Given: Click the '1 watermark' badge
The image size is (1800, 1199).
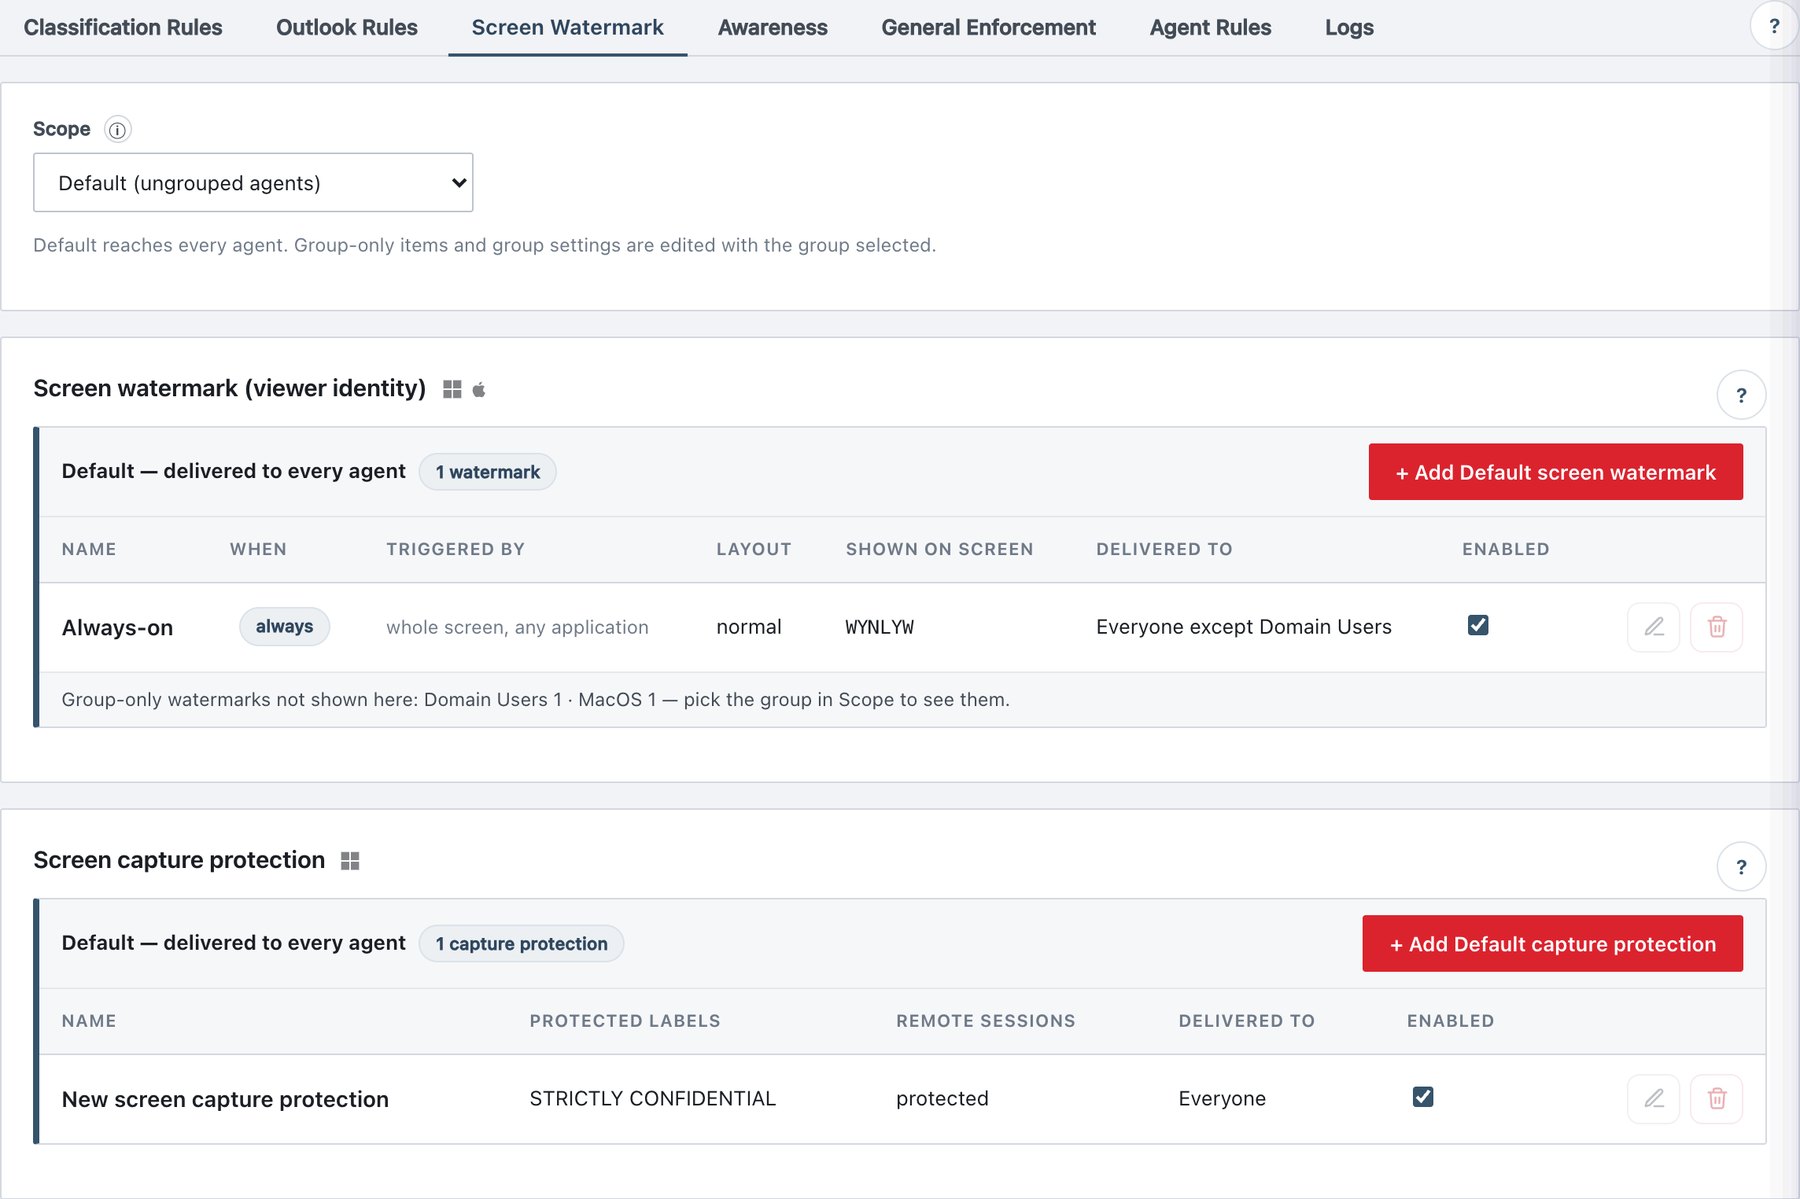Looking at the screenshot, I should (488, 472).
